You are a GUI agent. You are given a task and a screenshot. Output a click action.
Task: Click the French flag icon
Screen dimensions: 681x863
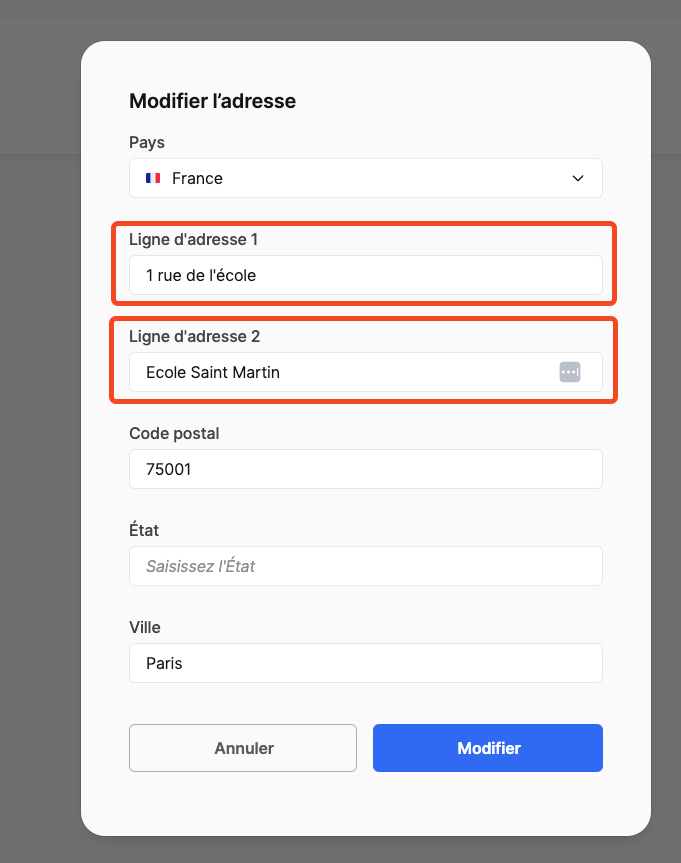[153, 178]
